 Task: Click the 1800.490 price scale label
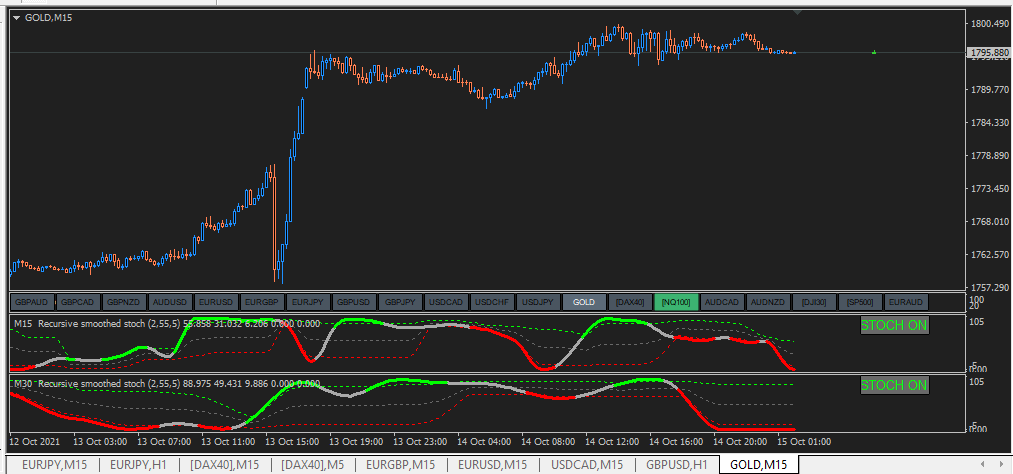tap(990, 24)
